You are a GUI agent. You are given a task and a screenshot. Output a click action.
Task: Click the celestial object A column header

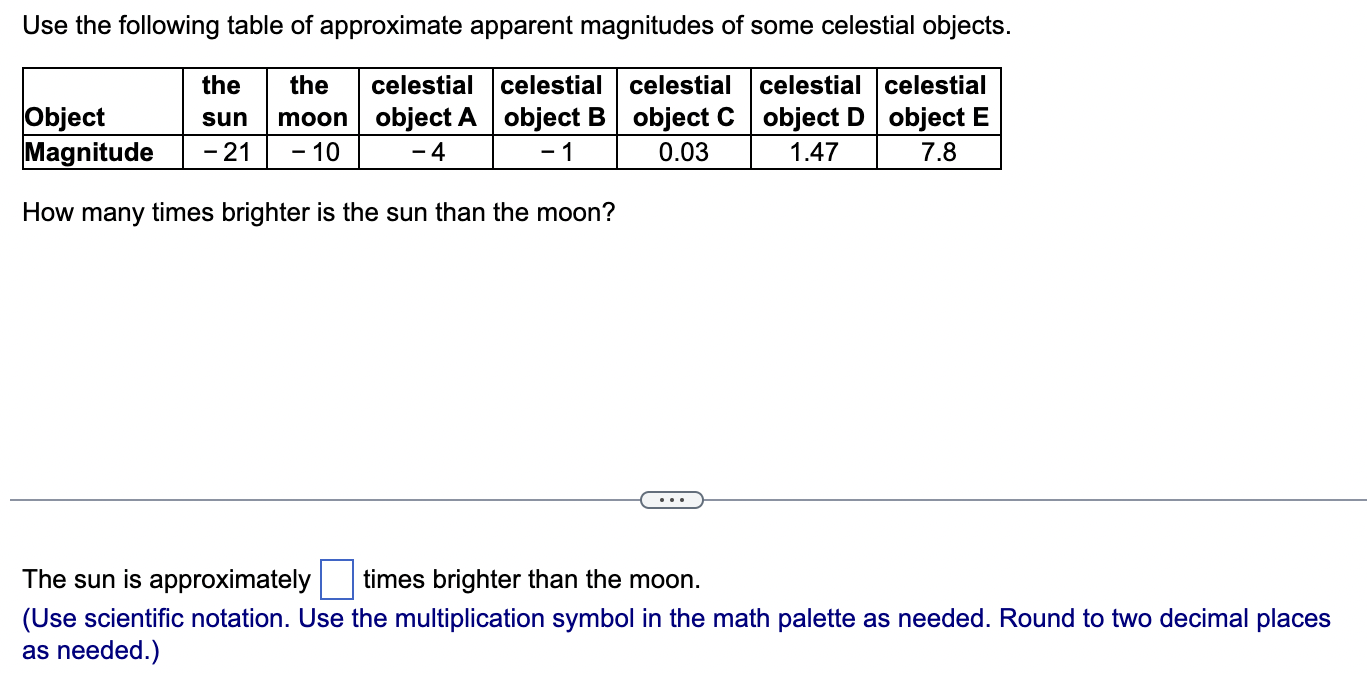424,101
